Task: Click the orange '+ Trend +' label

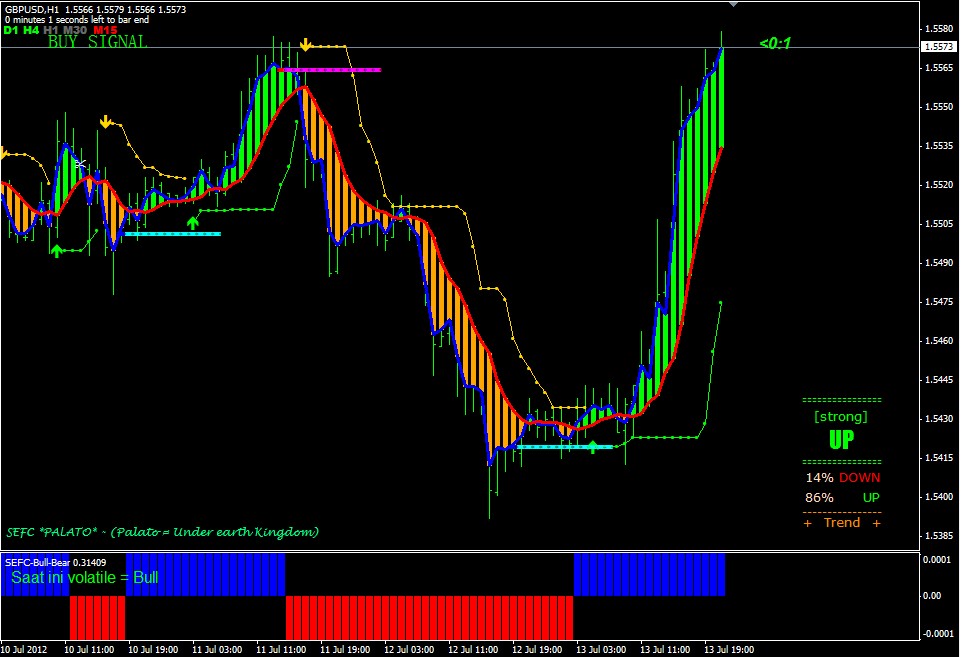Action: coord(842,523)
